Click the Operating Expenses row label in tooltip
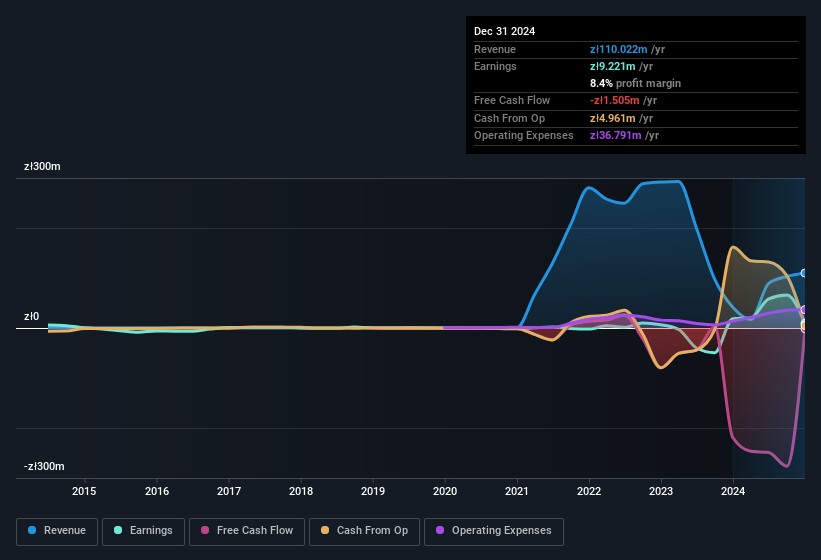821x560 pixels. click(x=524, y=136)
